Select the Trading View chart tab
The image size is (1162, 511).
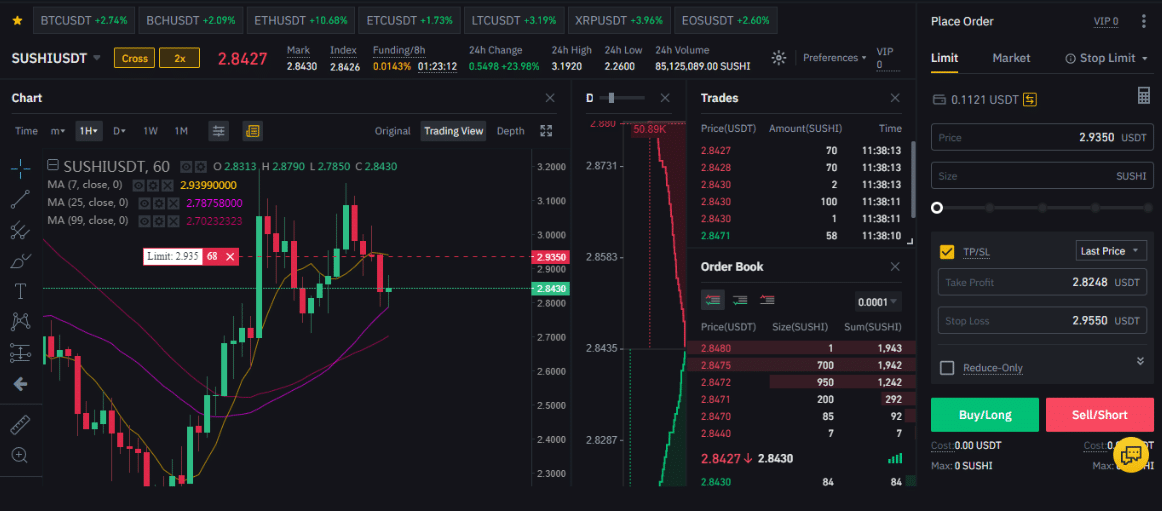coord(454,131)
